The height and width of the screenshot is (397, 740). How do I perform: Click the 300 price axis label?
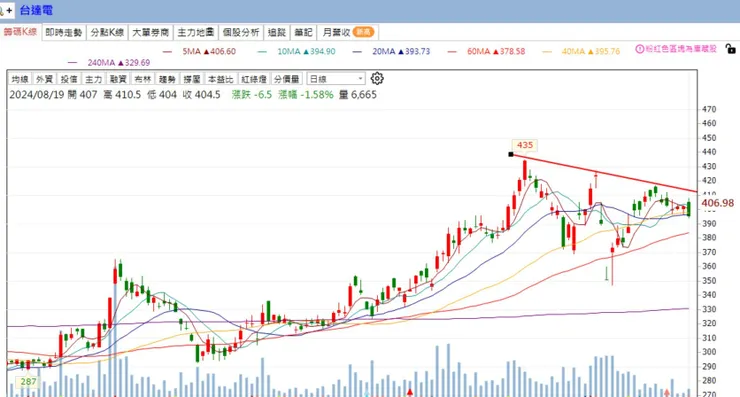(709, 352)
